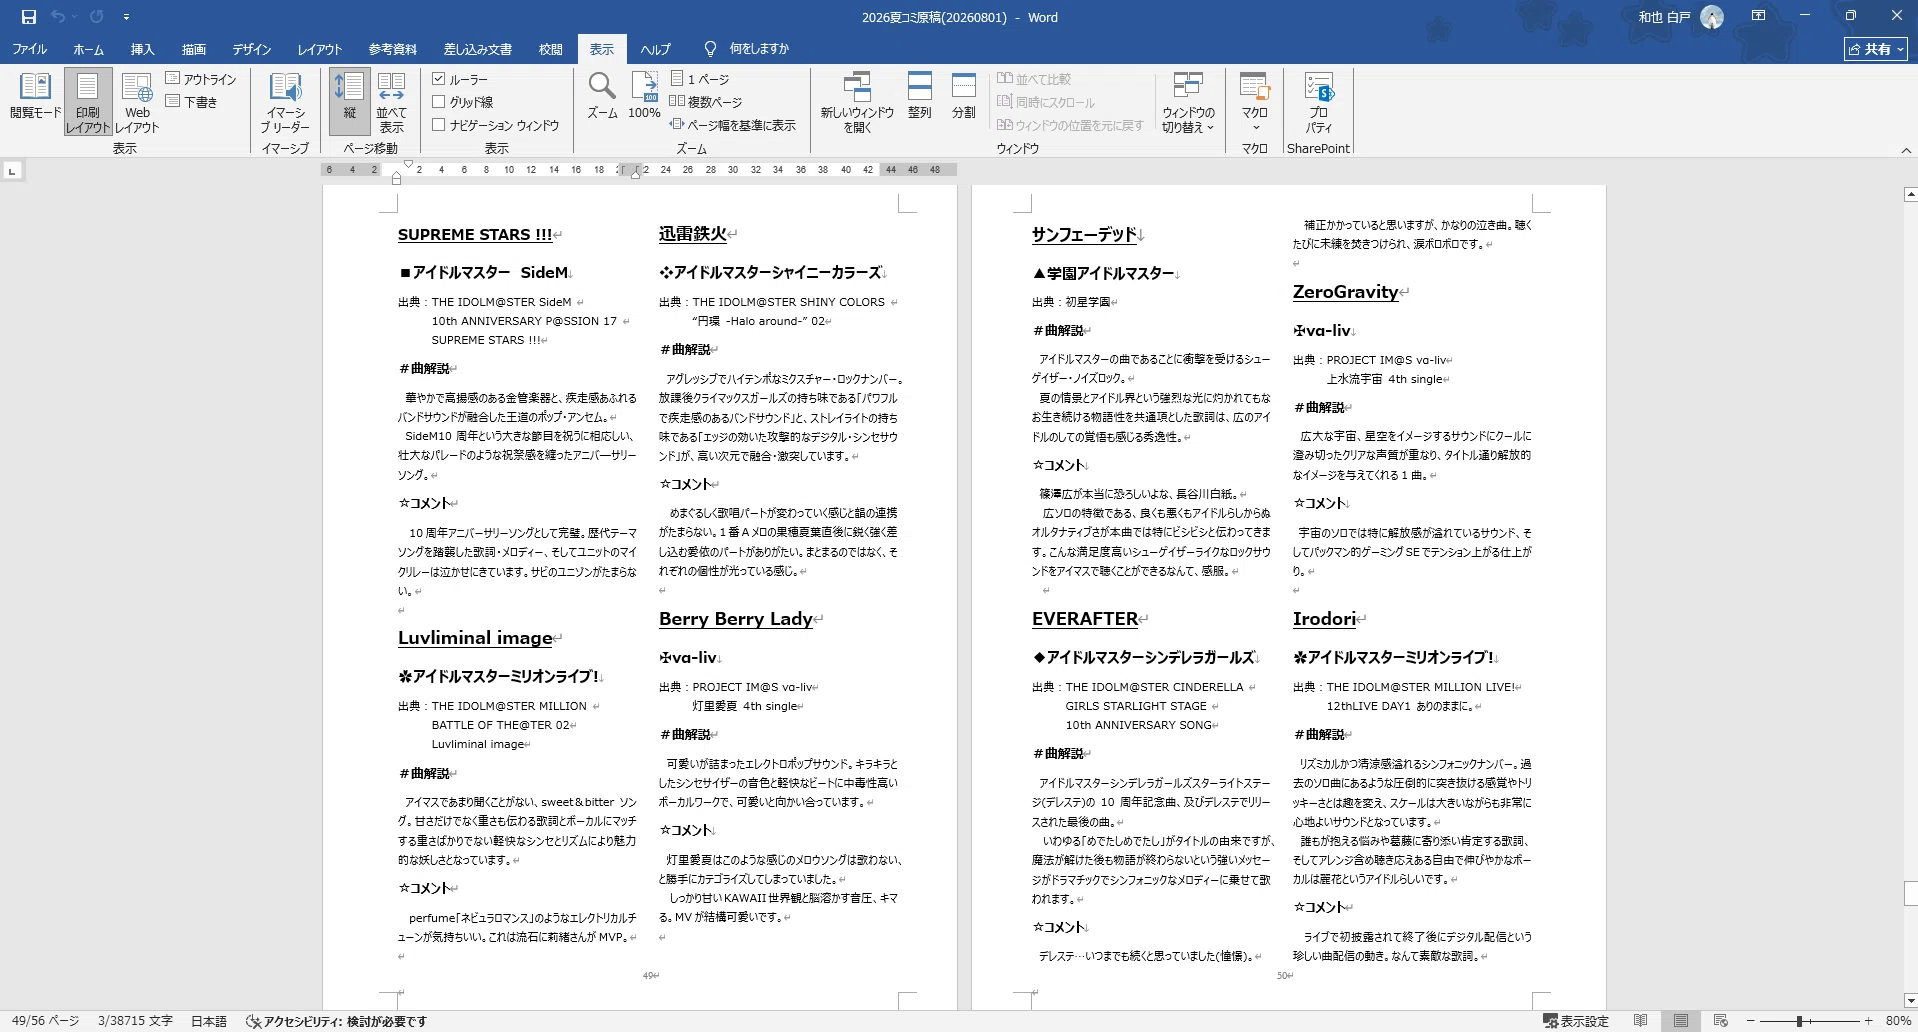Image resolution: width=1918 pixels, height=1032 pixels.
Task: Split the window with 分割
Action: coord(963,97)
